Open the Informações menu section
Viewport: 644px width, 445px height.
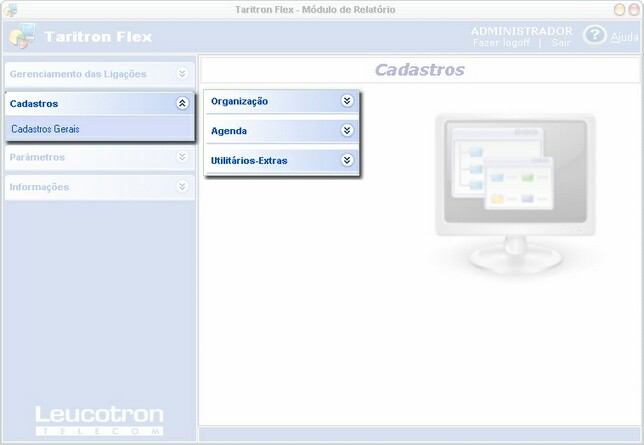[x=100, y=187]
